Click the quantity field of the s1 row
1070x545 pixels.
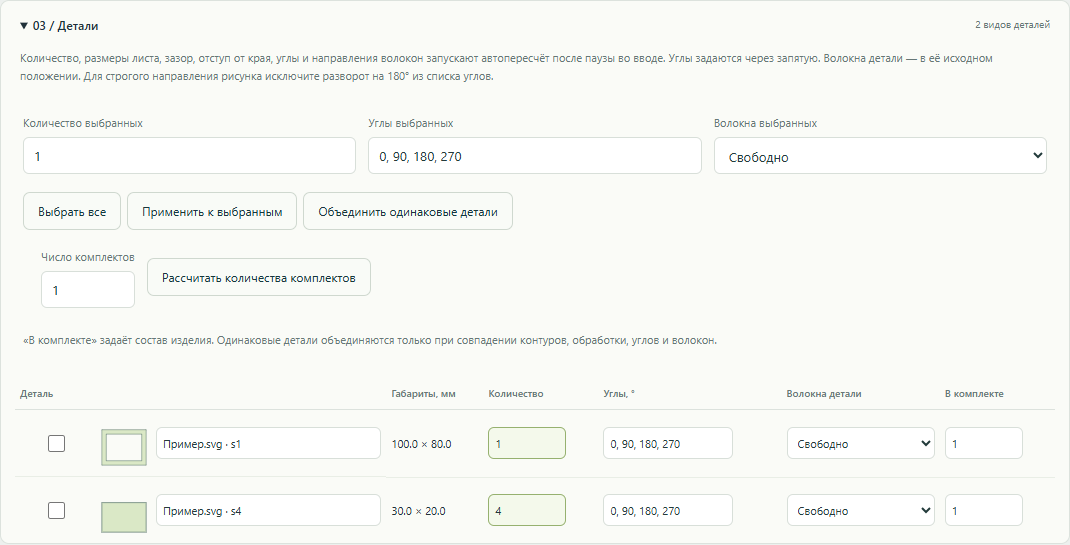(x=527, y=443)
